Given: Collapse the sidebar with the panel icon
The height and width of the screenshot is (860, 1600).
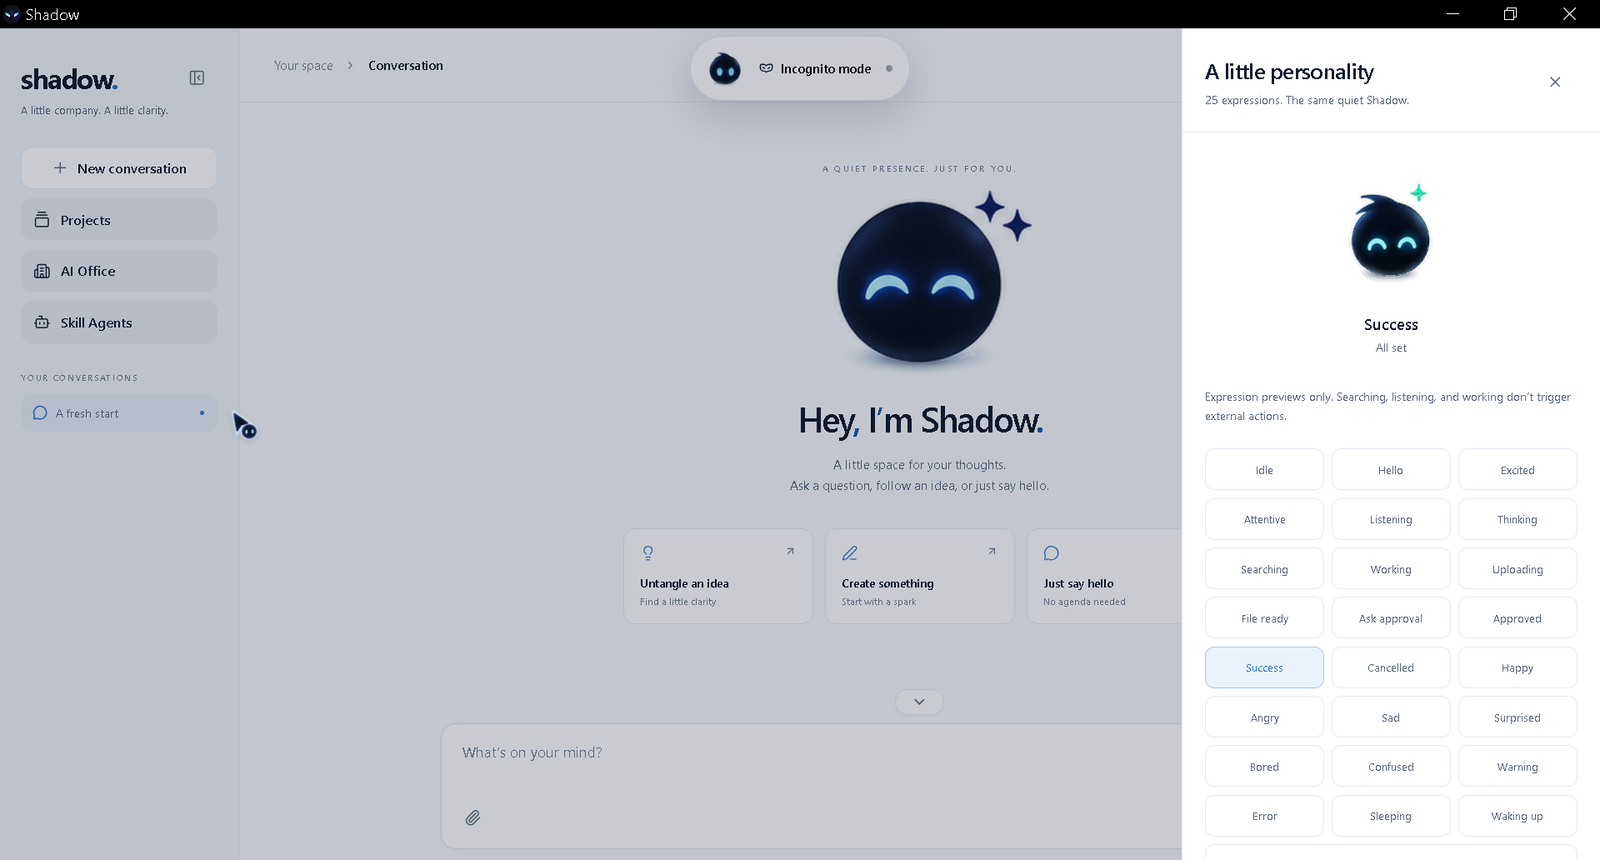Looking at the screenshot, I should point(197,78).
